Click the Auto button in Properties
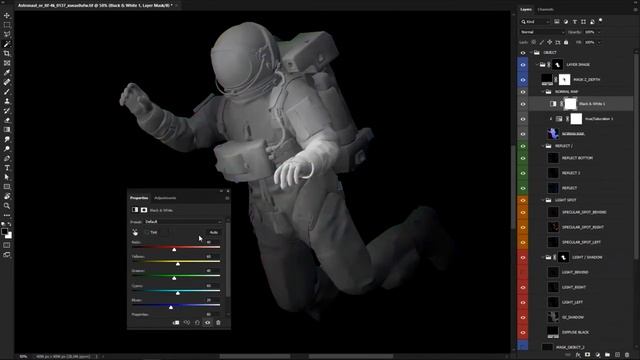Viewport: 640px width, 360px height. click(213, 232)
